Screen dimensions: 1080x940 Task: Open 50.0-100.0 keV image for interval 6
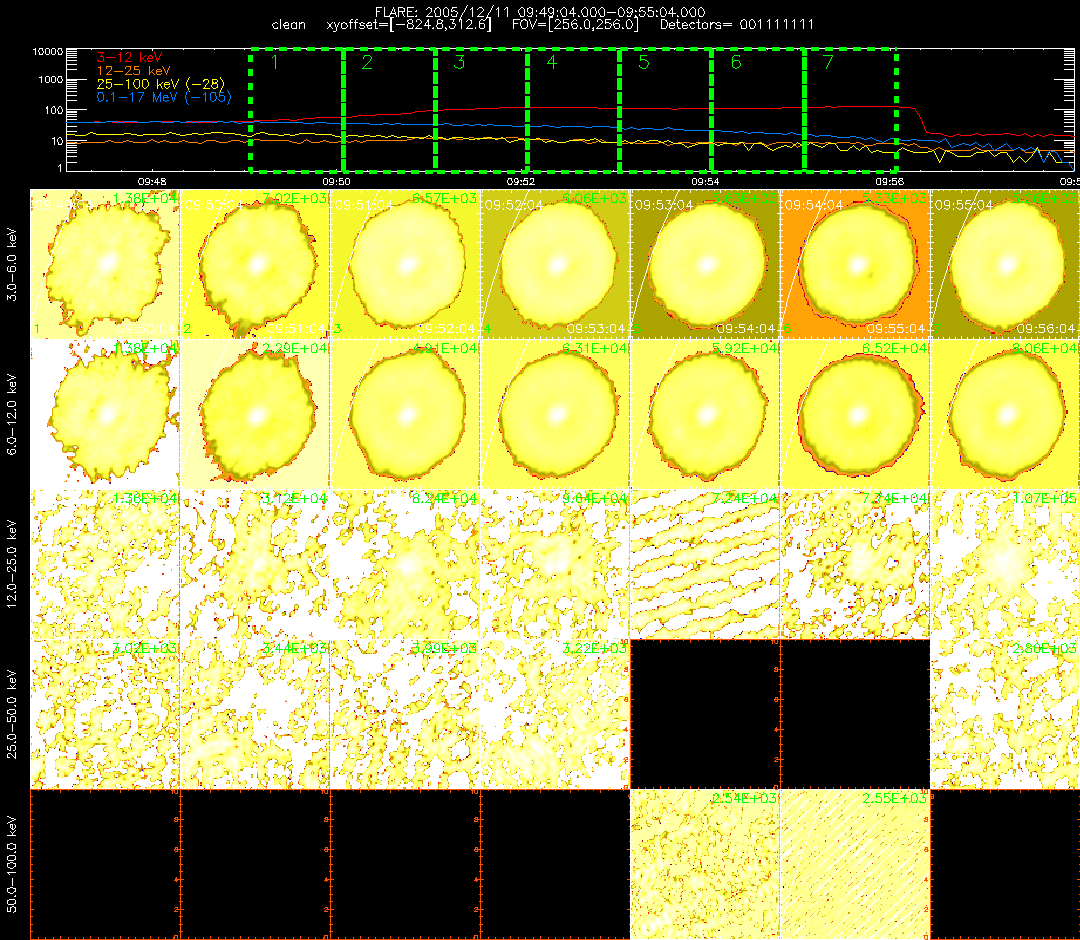pos(855,864)
